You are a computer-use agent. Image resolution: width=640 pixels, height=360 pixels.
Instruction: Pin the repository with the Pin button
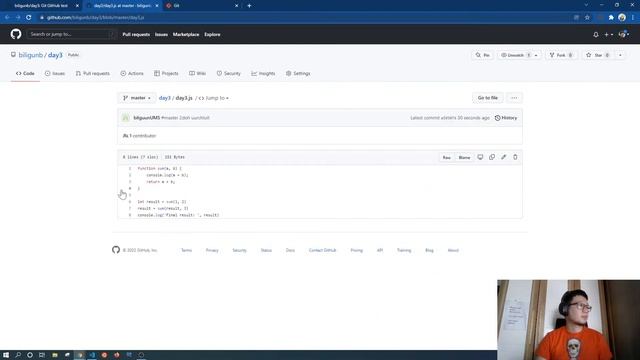tap(482, 55)
